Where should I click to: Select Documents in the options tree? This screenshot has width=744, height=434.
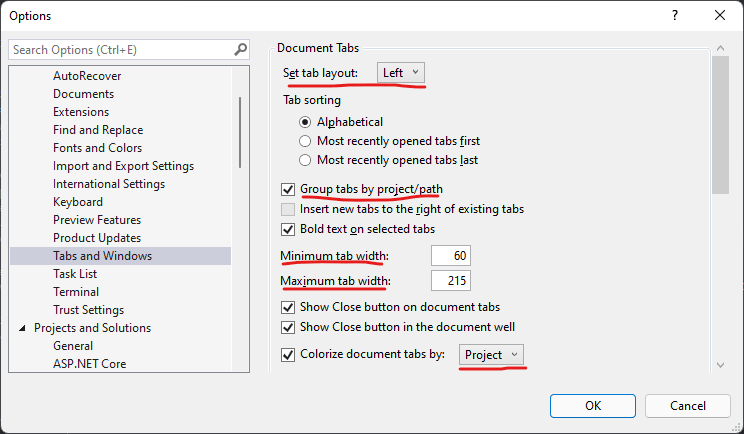pos(84,94)
